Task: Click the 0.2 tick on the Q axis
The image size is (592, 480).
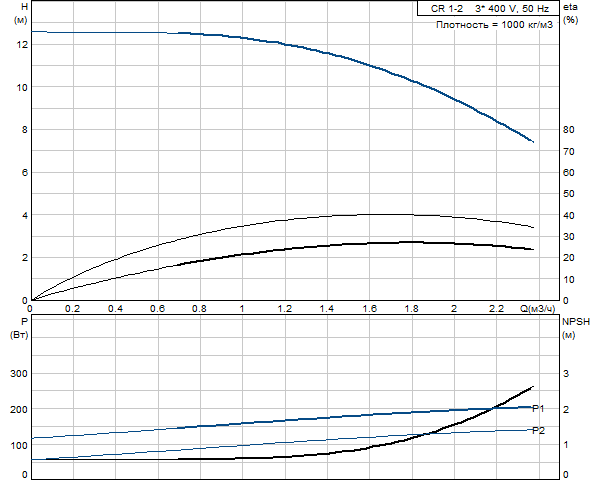Action: [x=72, y=309]
